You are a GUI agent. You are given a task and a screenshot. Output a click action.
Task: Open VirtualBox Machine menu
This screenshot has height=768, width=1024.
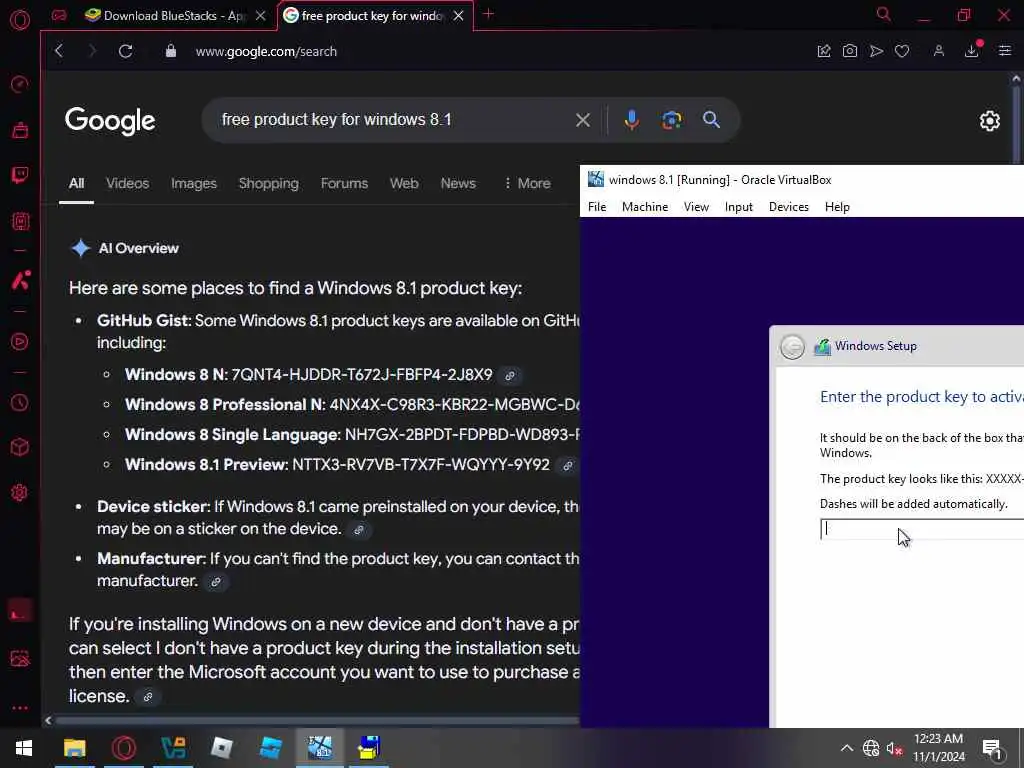645,207
